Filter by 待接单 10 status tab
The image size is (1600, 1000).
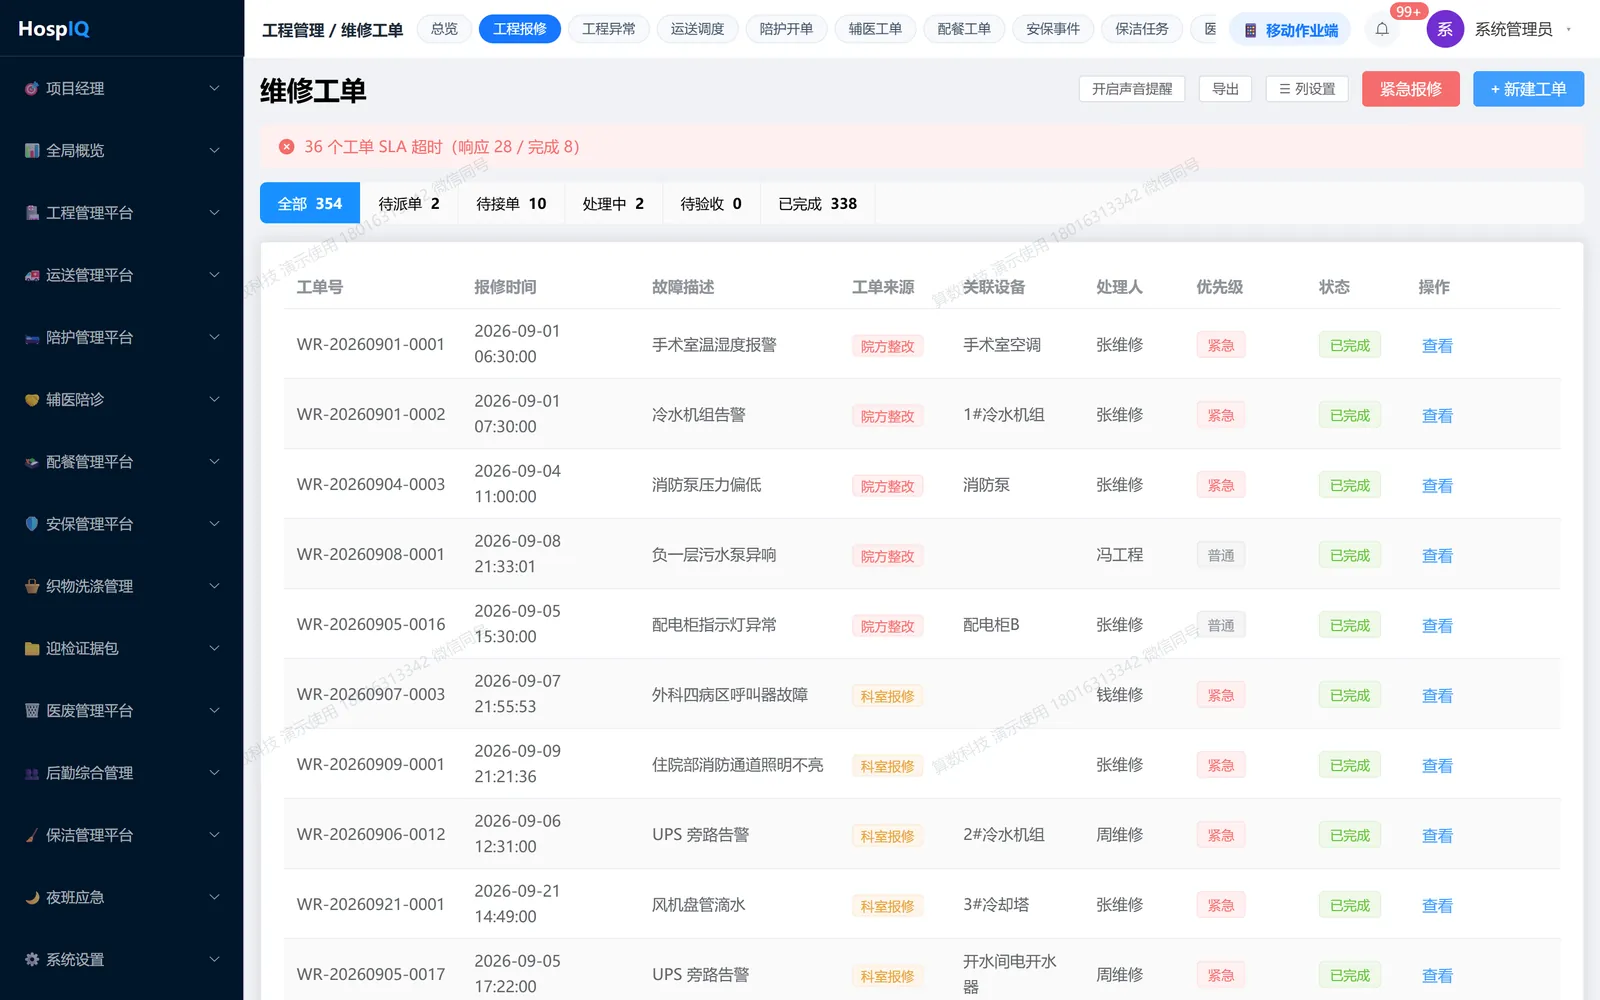click(511, 203)
